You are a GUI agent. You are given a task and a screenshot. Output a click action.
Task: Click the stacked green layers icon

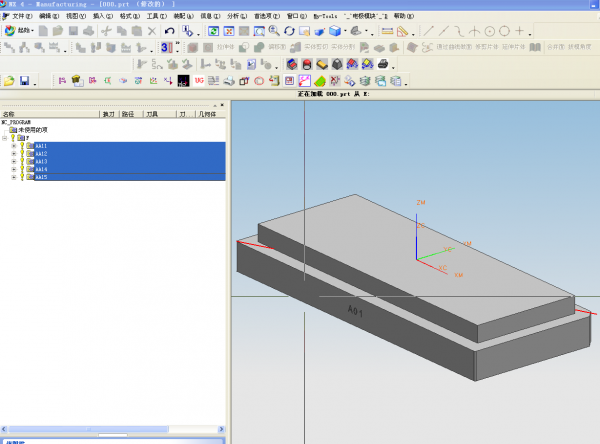(365, 81)
